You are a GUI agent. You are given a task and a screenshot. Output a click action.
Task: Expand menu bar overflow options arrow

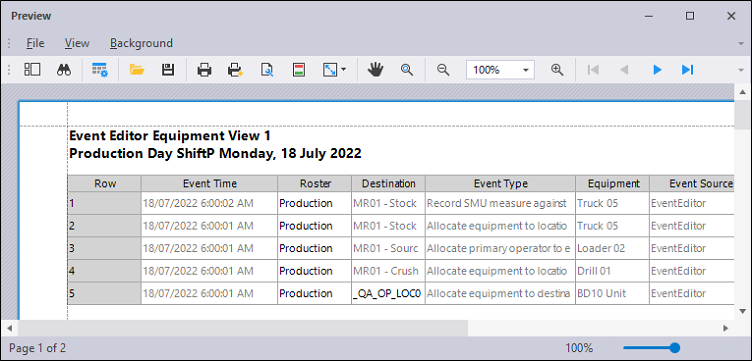click(740, 43)
